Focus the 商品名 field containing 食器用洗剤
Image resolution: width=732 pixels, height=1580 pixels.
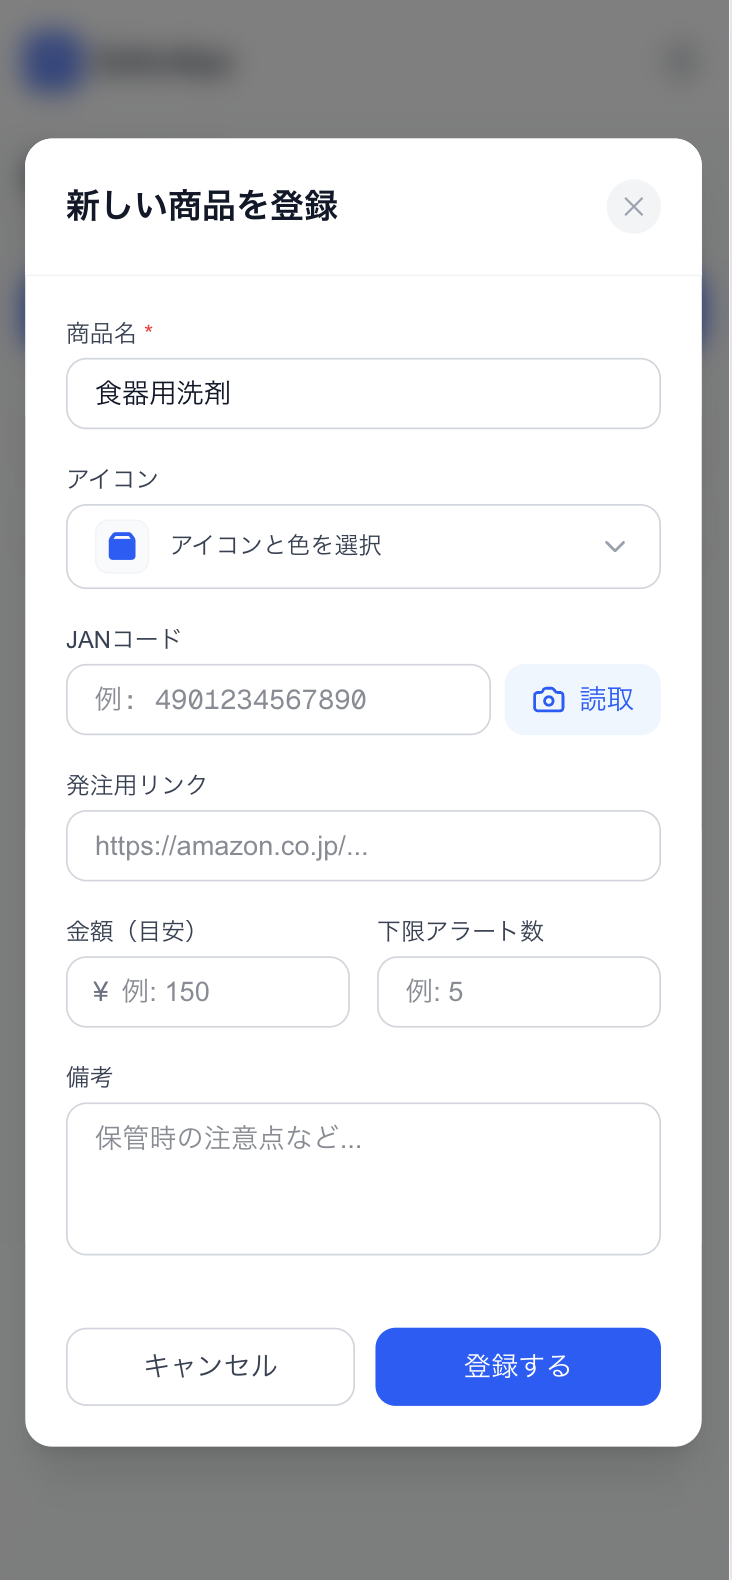tap(363, 394)
